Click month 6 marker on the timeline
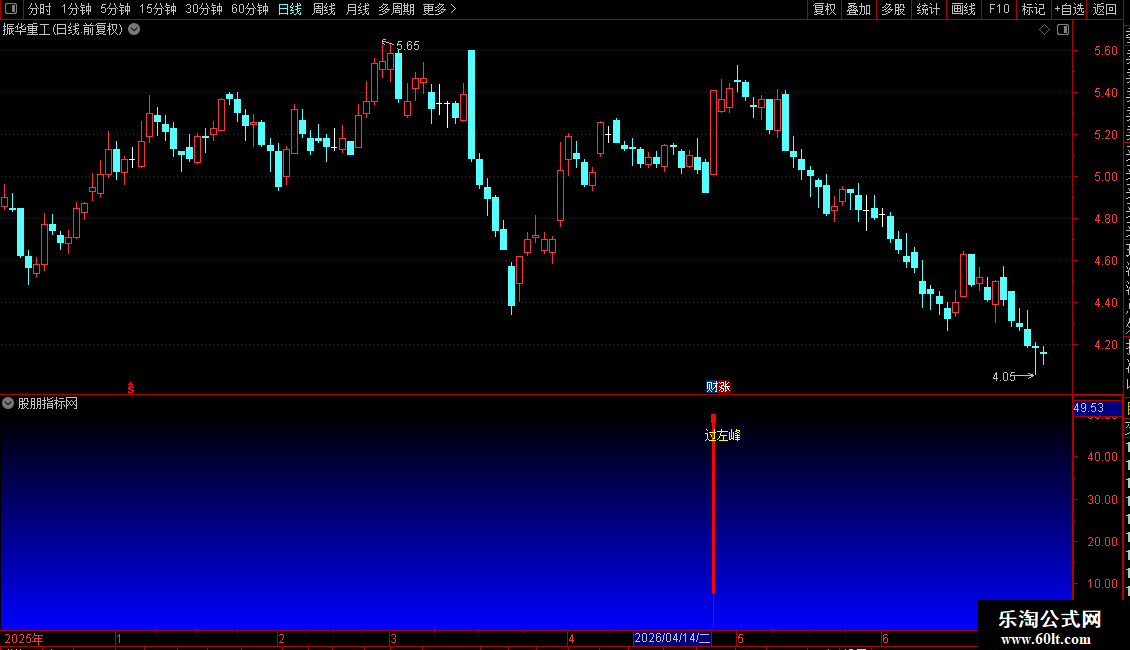The image size is (1130, 650). pyautogui.click(x=885, y=639)
